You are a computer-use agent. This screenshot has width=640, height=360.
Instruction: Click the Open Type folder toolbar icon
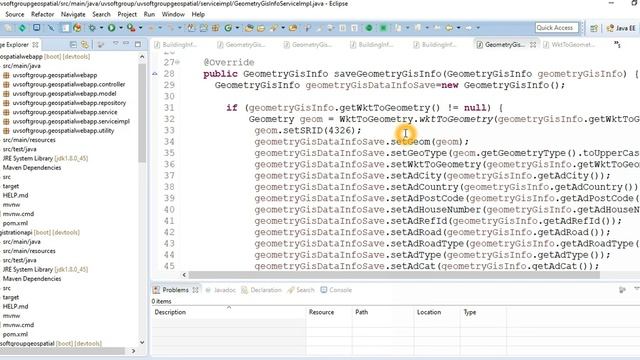point(249,28)
